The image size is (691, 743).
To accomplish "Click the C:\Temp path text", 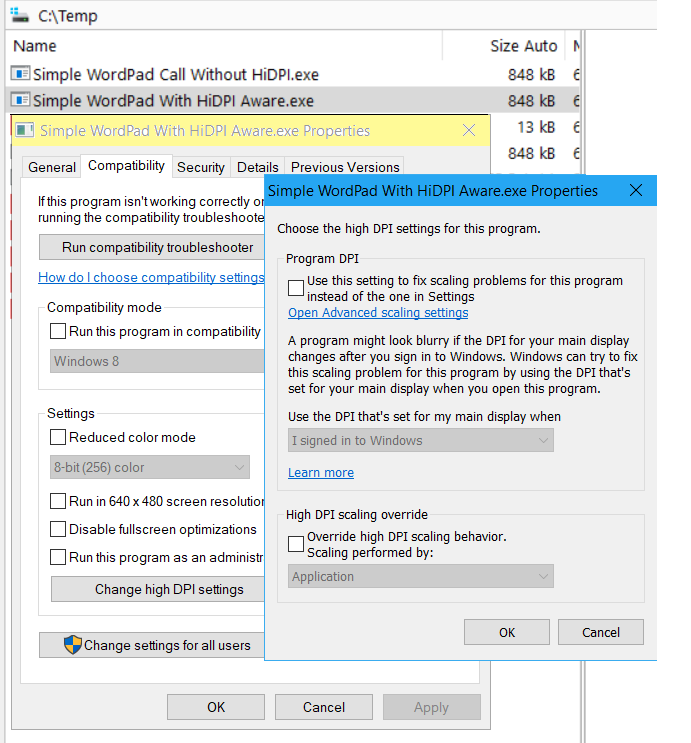I will 68,16.
